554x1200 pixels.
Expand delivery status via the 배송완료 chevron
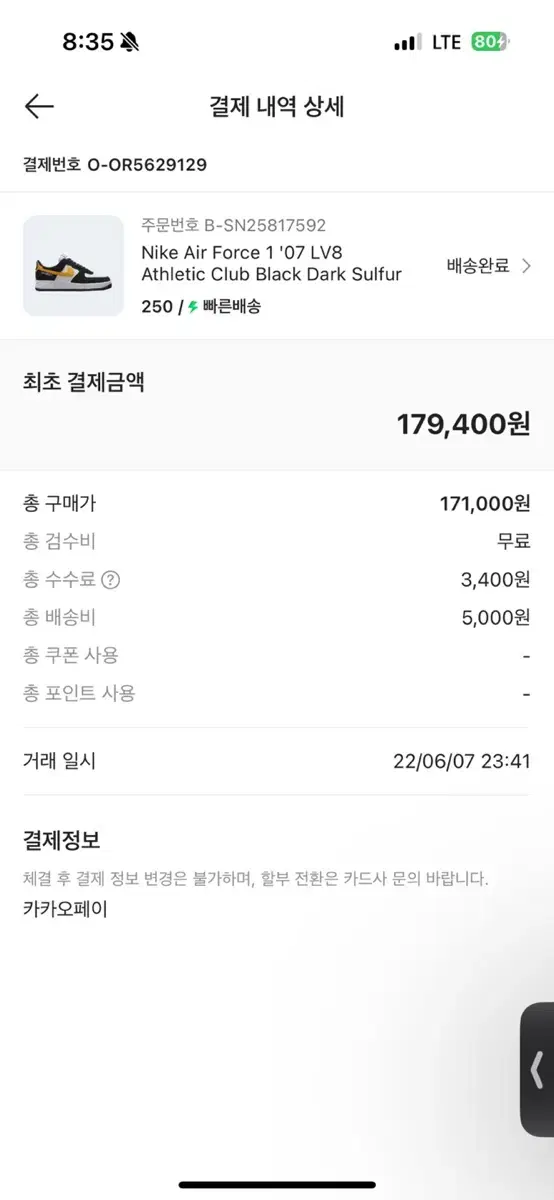pos(526,266)
